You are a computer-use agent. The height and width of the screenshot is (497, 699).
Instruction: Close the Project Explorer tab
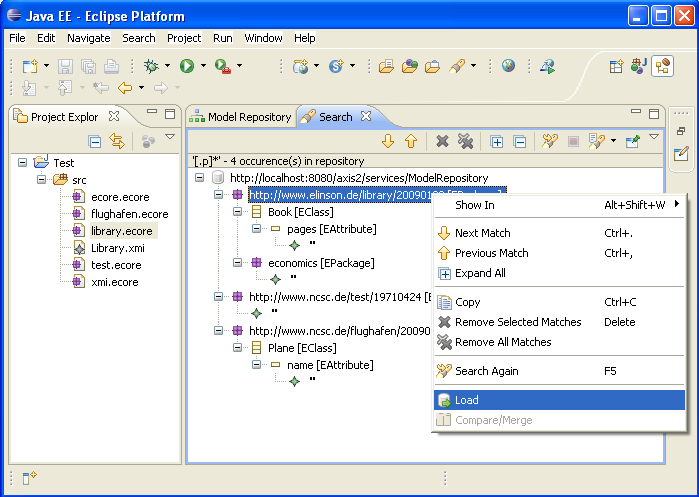tap(114, 116)
